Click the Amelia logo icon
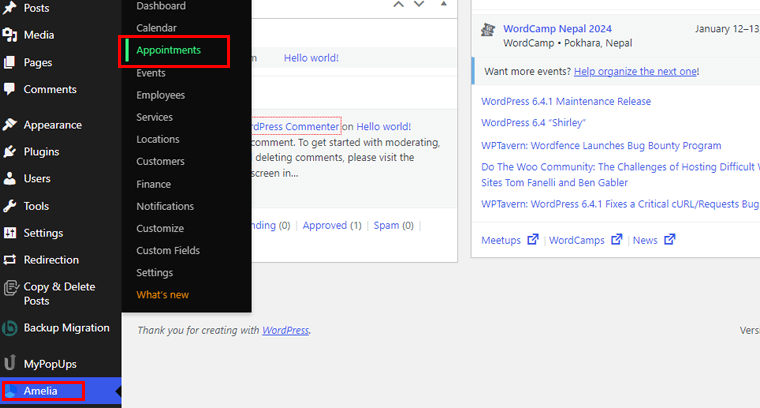Image resolution: width=760 pixels, height=408 pixels. click(x=11, y=391)
